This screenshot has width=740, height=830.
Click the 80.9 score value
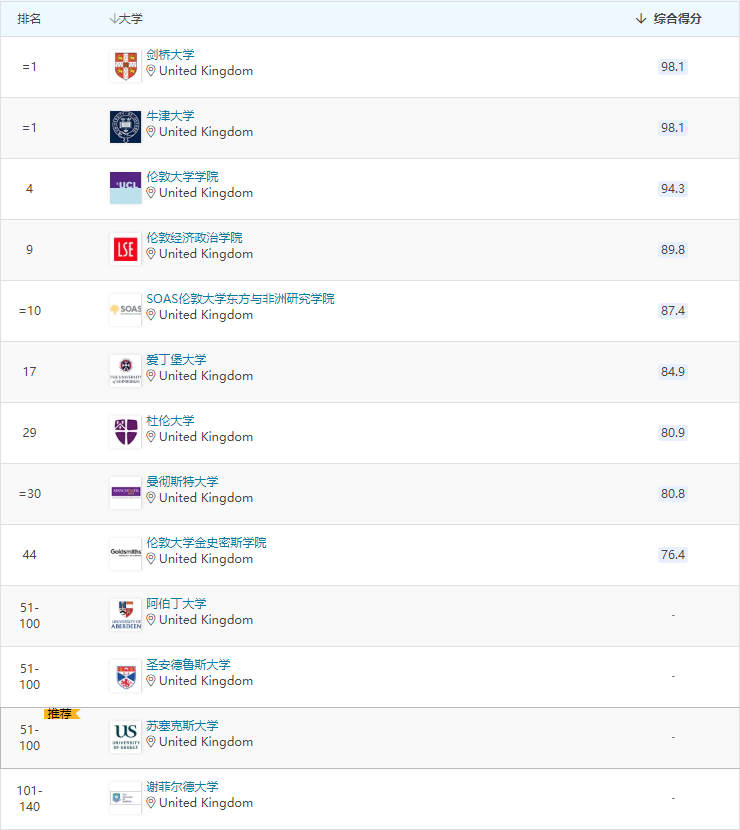tap(673, 432)
